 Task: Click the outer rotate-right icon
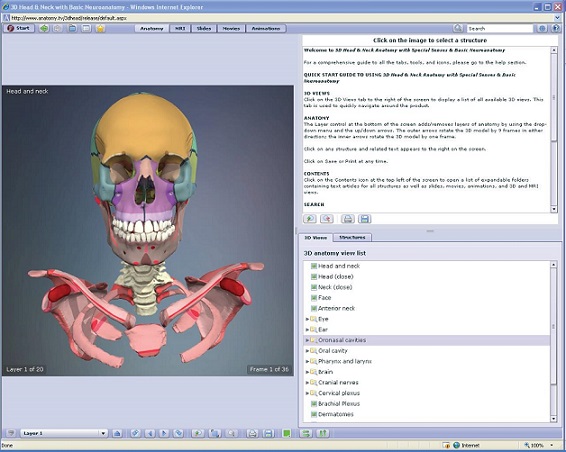[x=178, y=433]
